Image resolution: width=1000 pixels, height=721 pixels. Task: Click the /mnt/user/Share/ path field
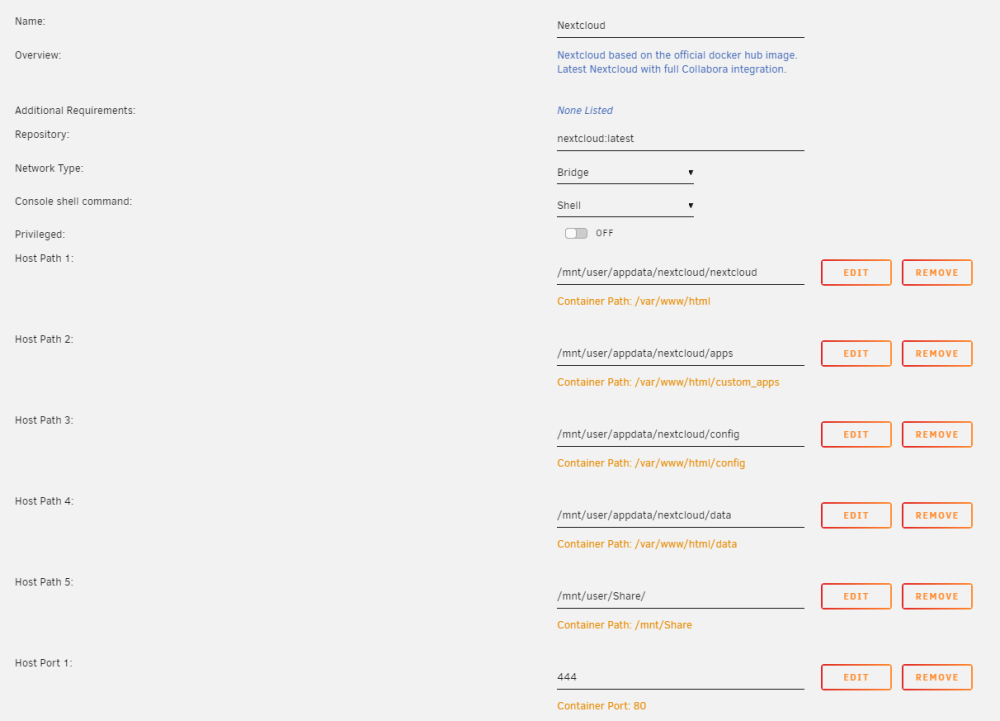680,597
